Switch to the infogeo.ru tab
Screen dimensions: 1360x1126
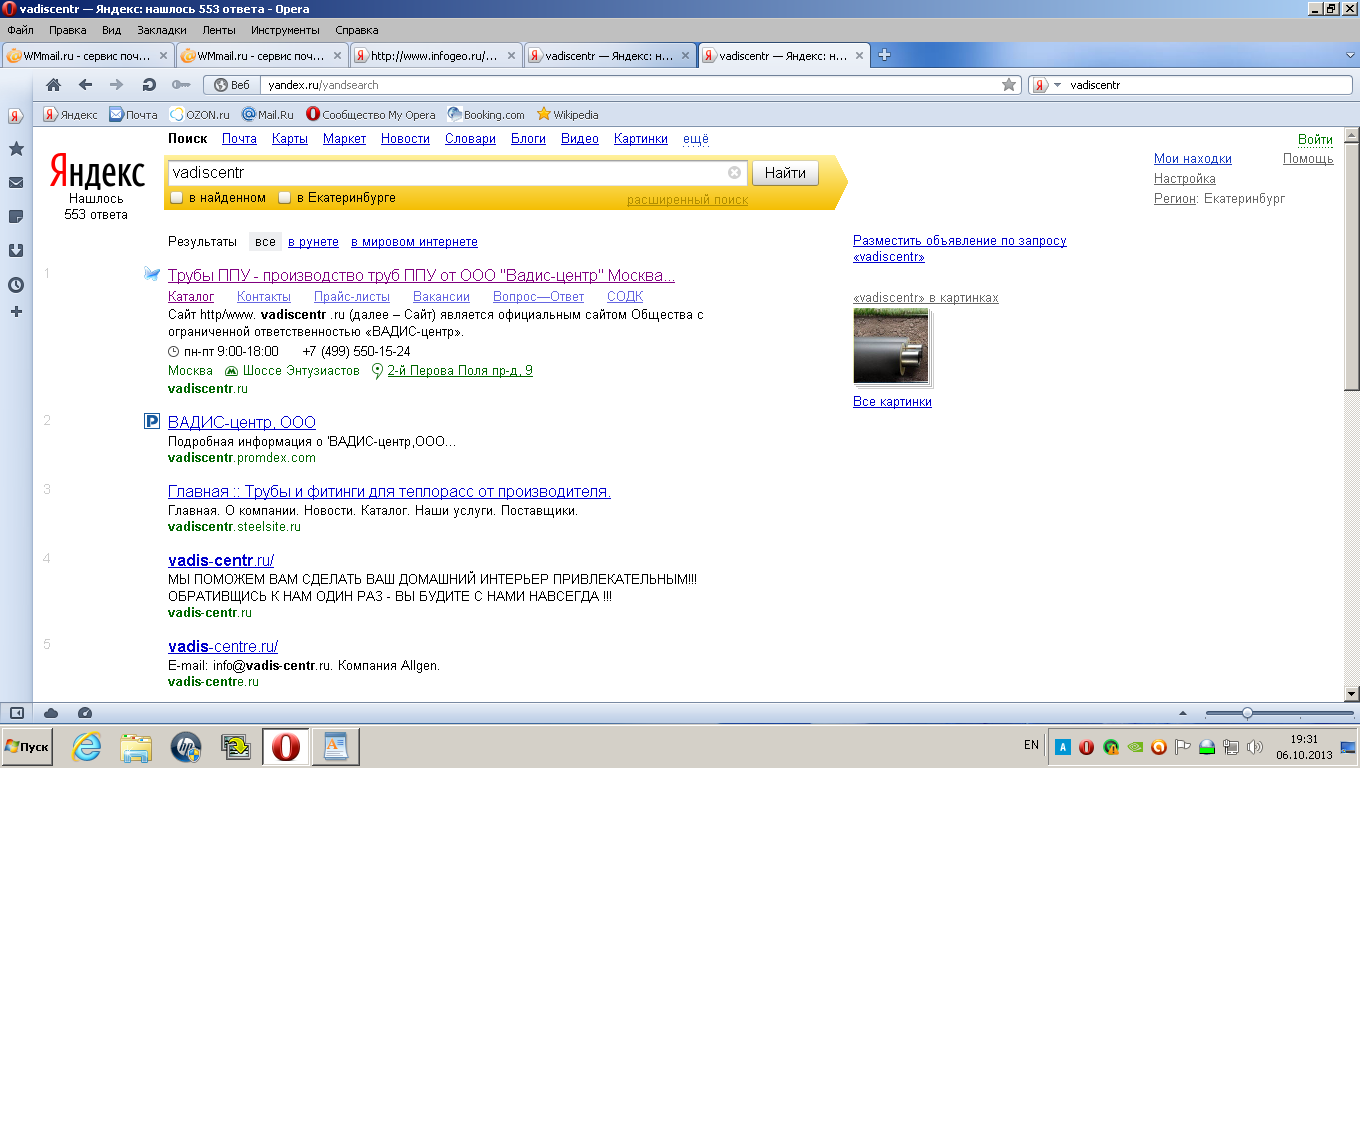click(434, 56)
